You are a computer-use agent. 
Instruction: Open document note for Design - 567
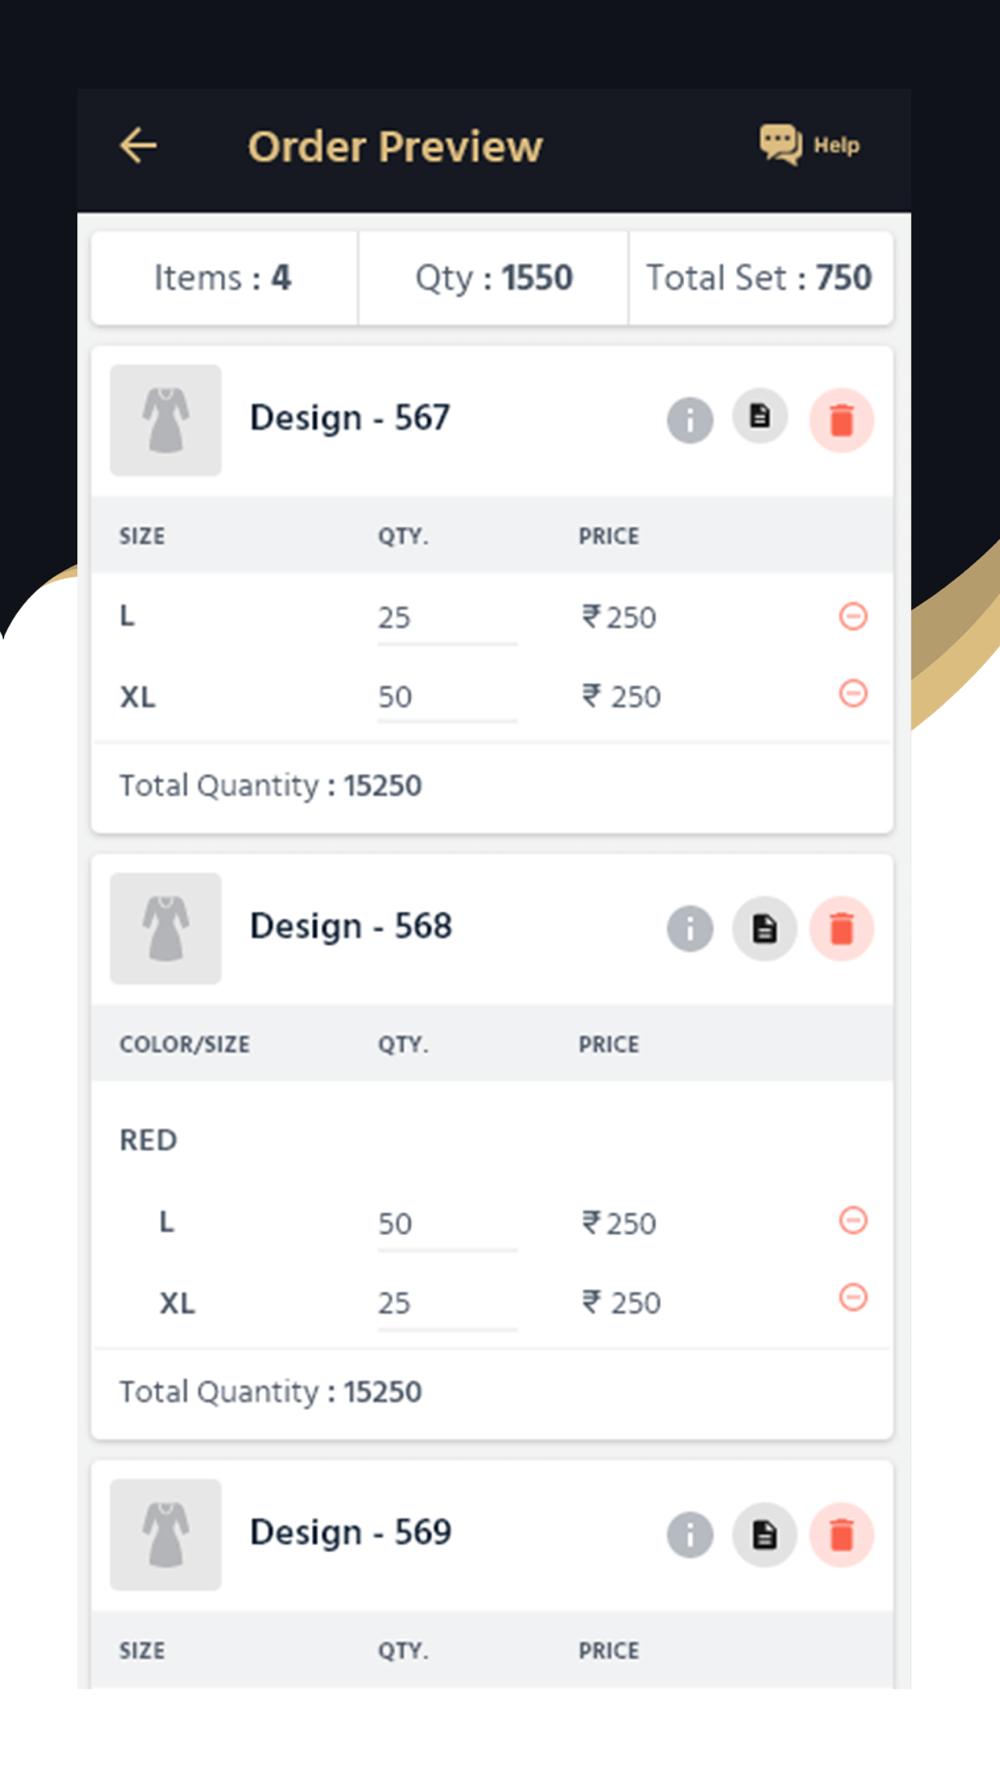point(761,416)
